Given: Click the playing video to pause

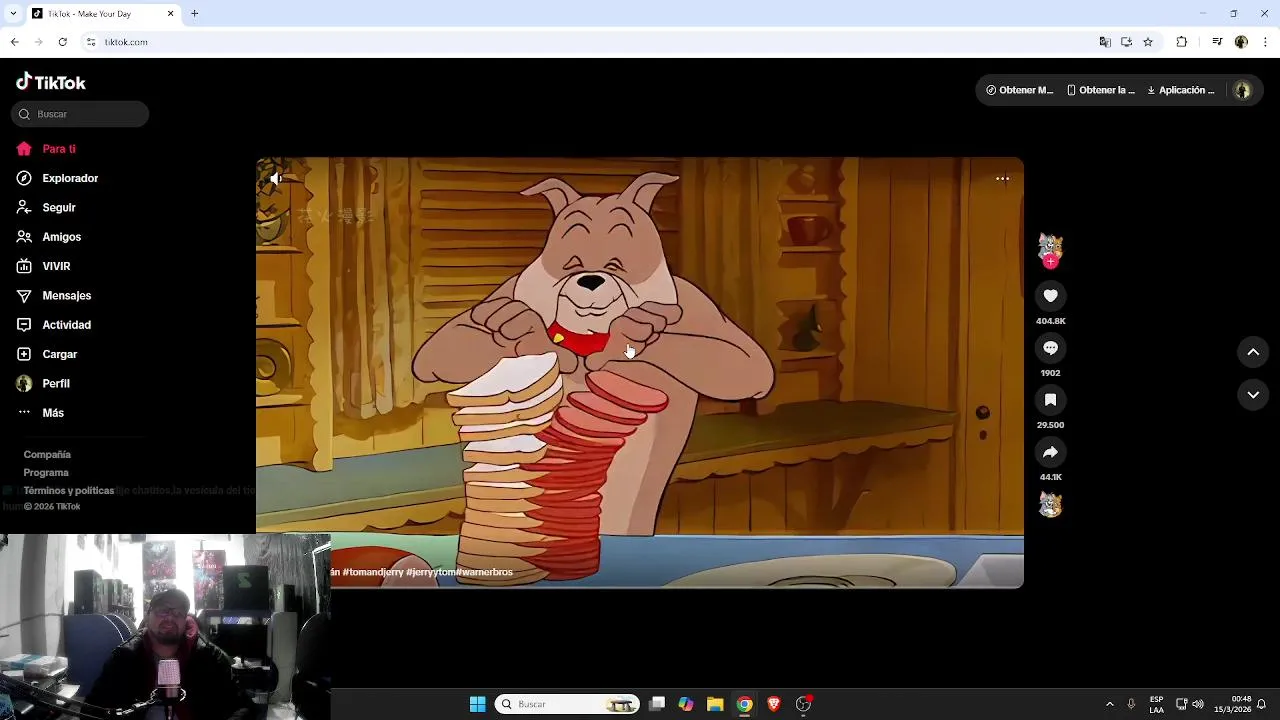Looking at the screenshot, I should click(640, 372).
